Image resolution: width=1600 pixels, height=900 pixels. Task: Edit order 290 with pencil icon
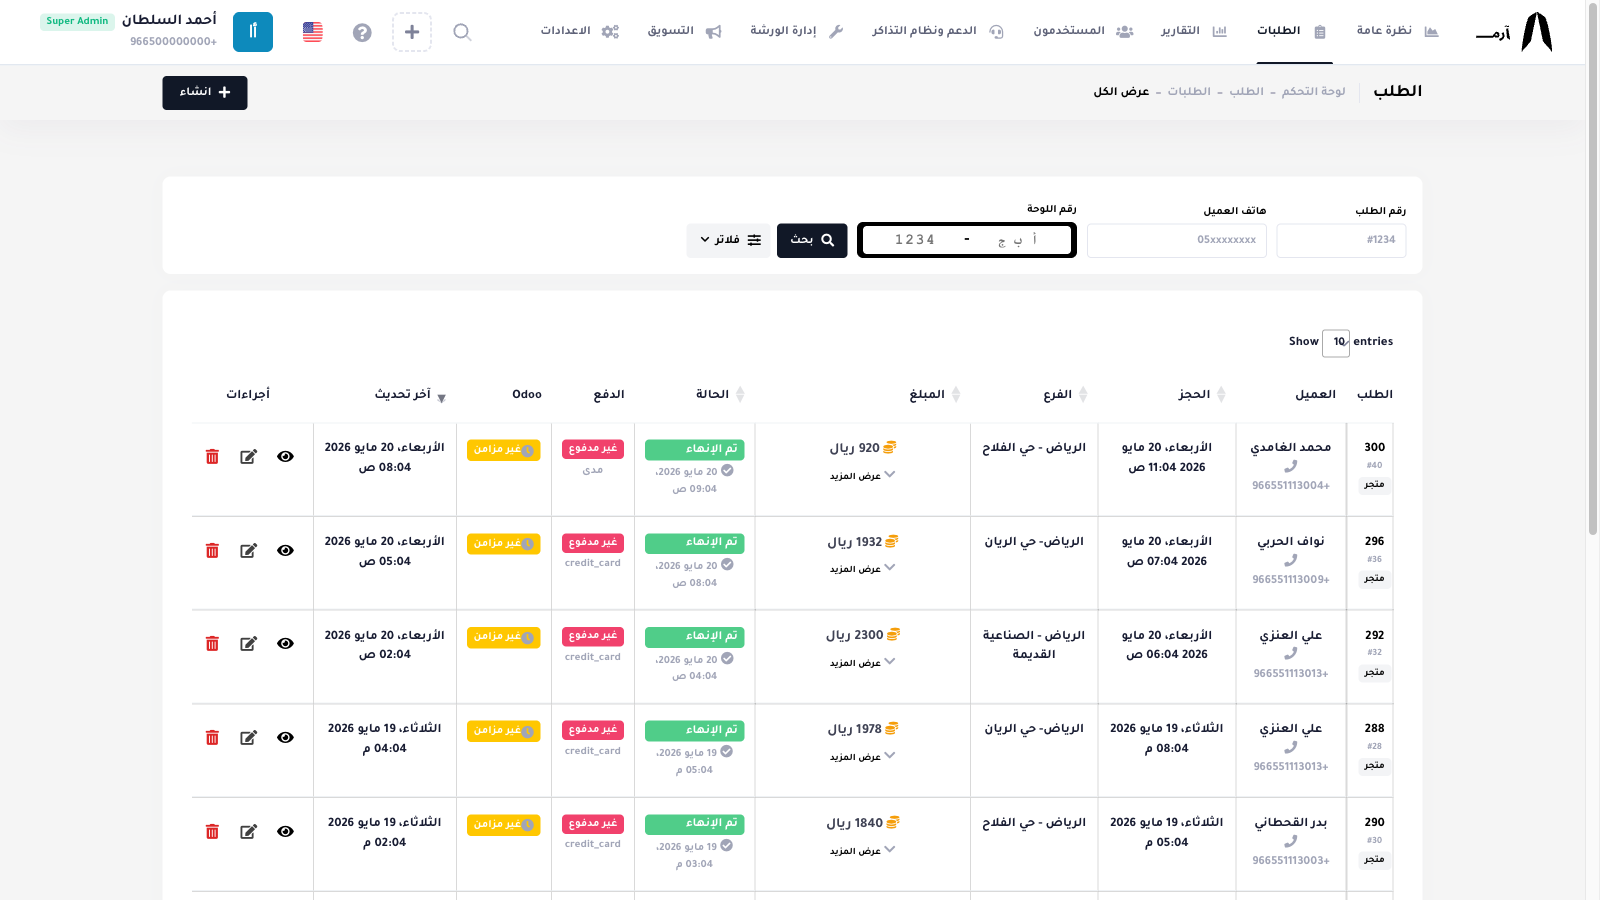click(249, 832)
